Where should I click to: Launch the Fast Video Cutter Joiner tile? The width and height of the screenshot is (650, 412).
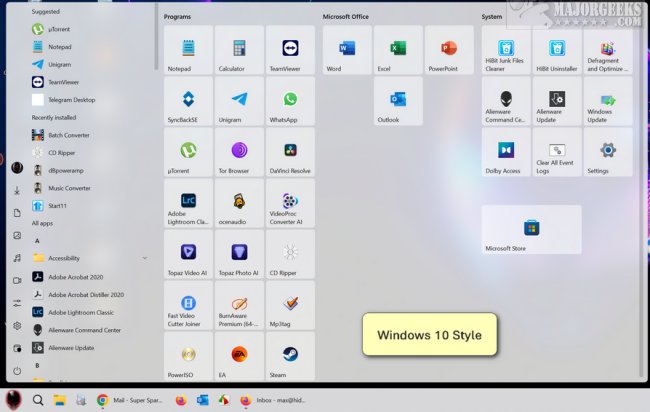tap(188, 305)
